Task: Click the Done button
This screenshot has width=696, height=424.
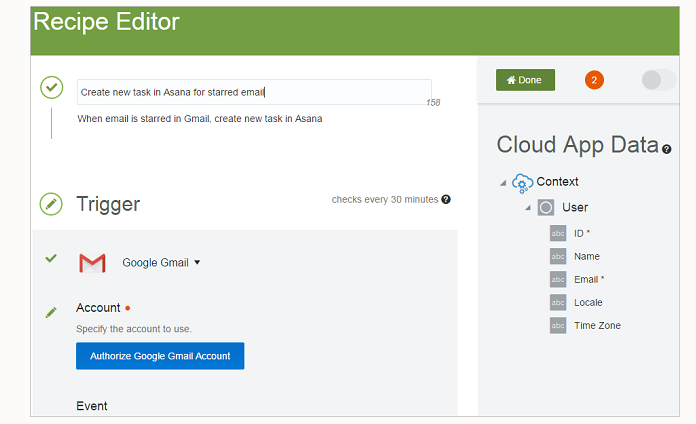Action: pyautogui.click(x=525, y=80)
